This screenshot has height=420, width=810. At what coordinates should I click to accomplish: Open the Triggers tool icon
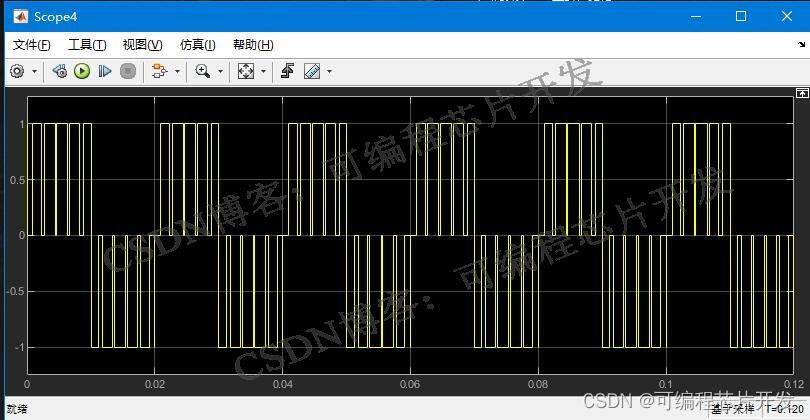pyautogui.click(x=288, y=71)
